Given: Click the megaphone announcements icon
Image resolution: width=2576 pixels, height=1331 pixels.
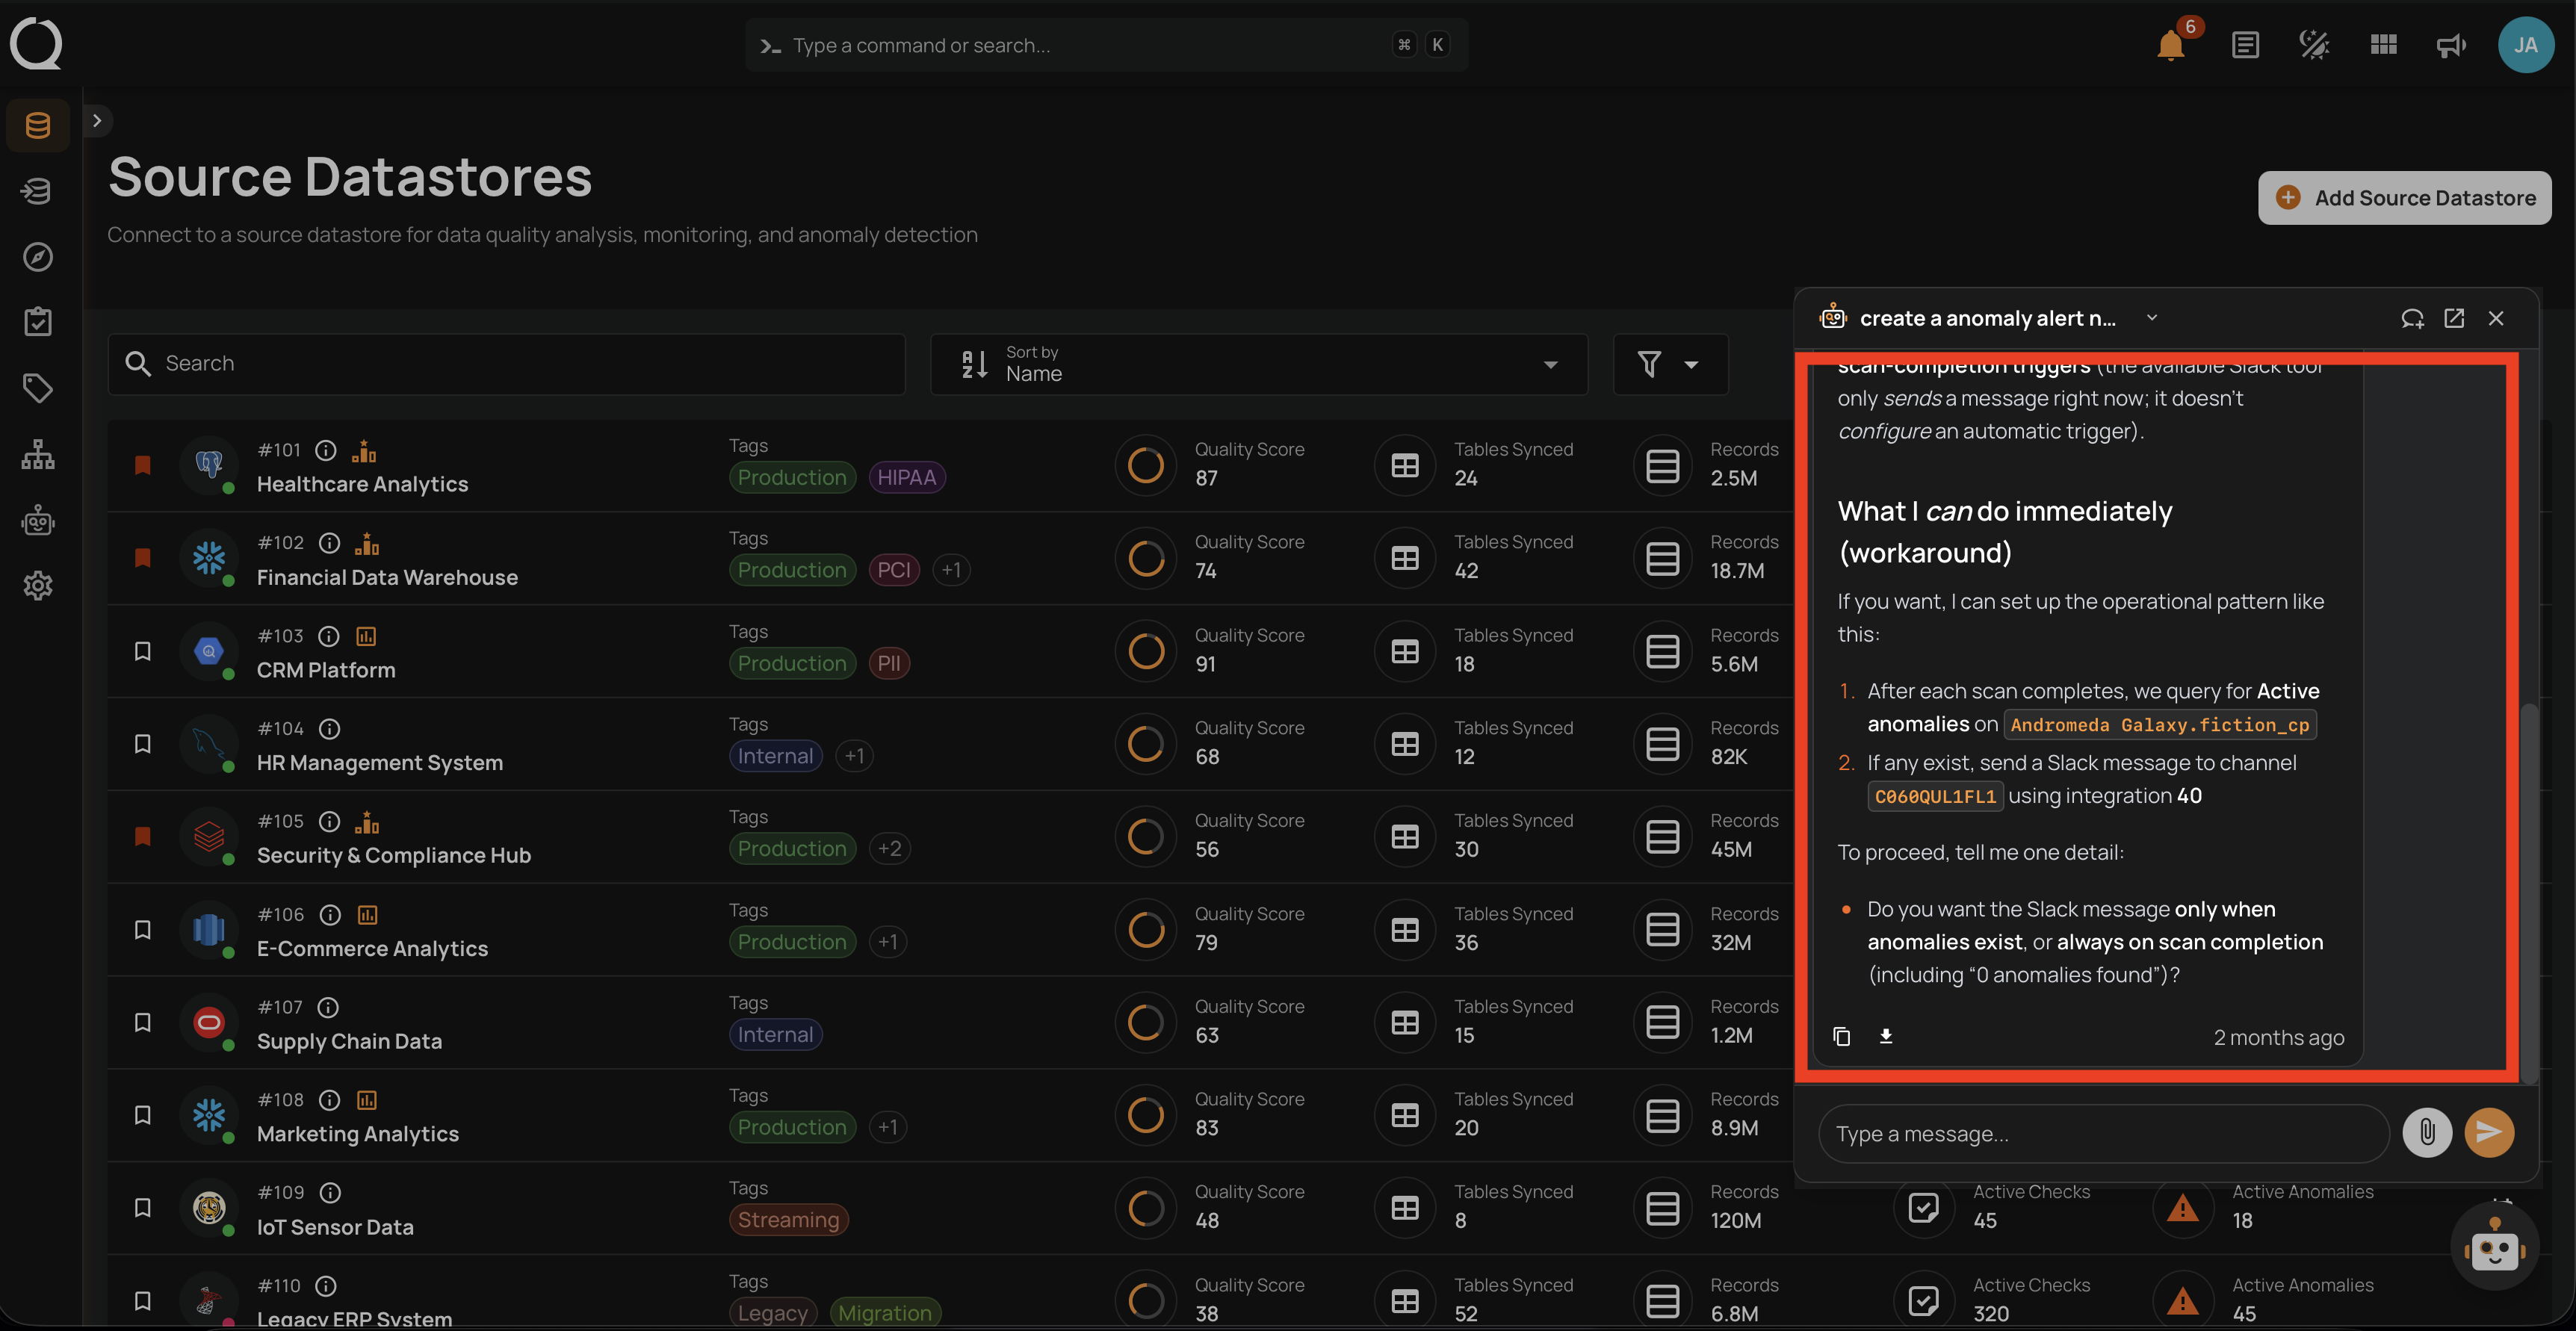Looking at the screenshot, I should (x=2451, y=45).
